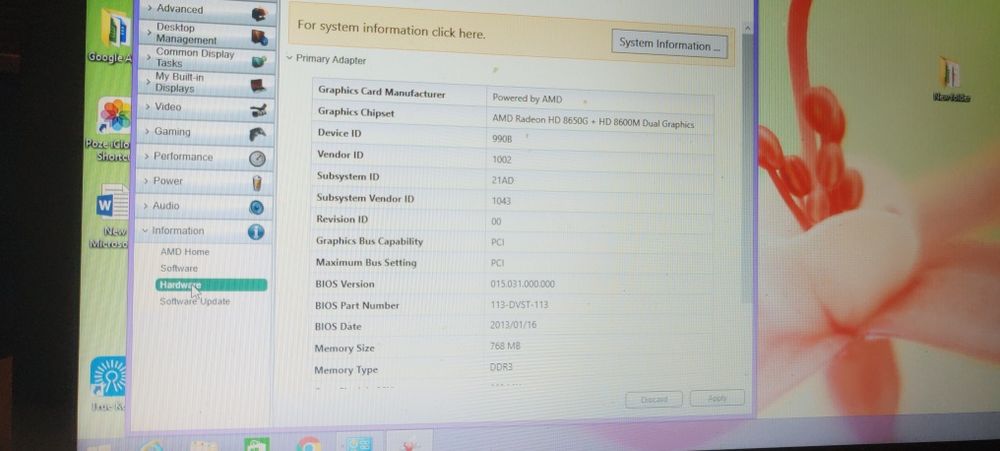Viewport: 1000px width, 451px height.
Task: Expand the Video section chevron
Action: 148,107
